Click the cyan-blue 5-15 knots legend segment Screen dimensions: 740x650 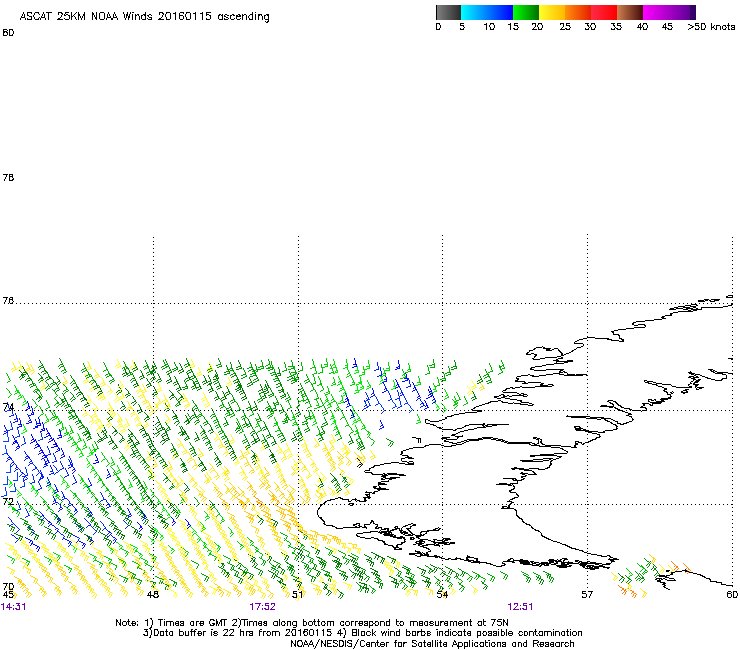[487, 12]
